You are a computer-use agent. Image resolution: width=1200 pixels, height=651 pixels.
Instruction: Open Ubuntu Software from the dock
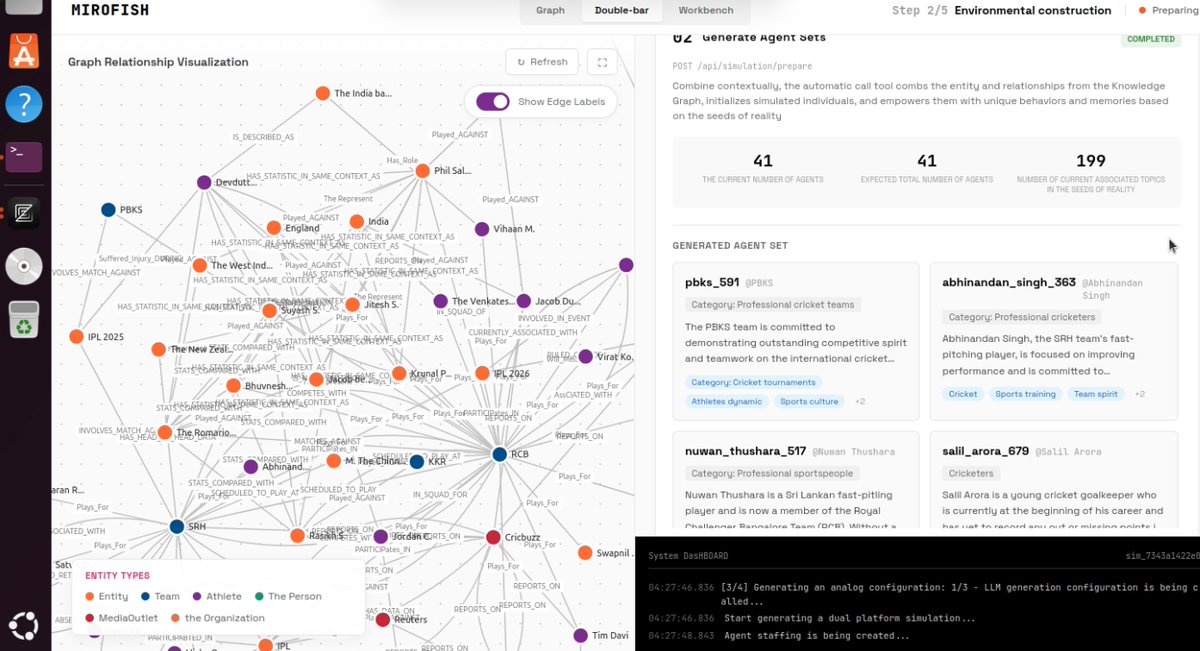[x=24, y=50]
